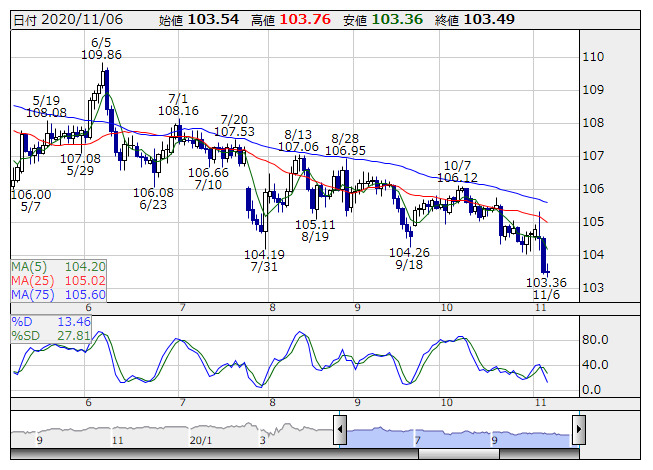Click the 7/31 low label 104.19
653x470 pixels.
pyautogui.click(x=264, y=255)
